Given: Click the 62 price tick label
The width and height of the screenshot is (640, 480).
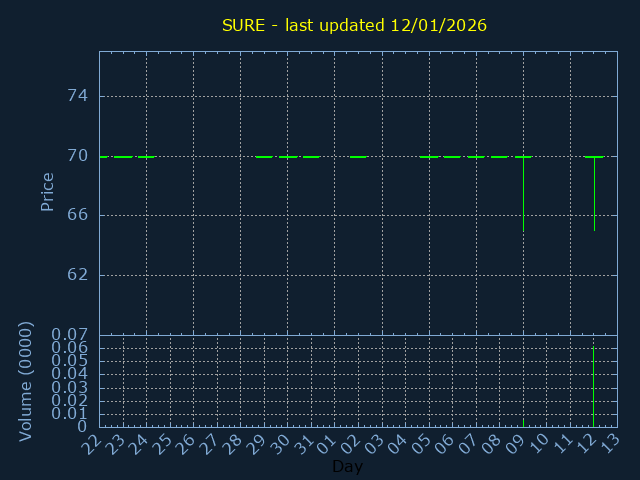Looking at the screenshot, I should pyautogui.click(x=78, y=275).
